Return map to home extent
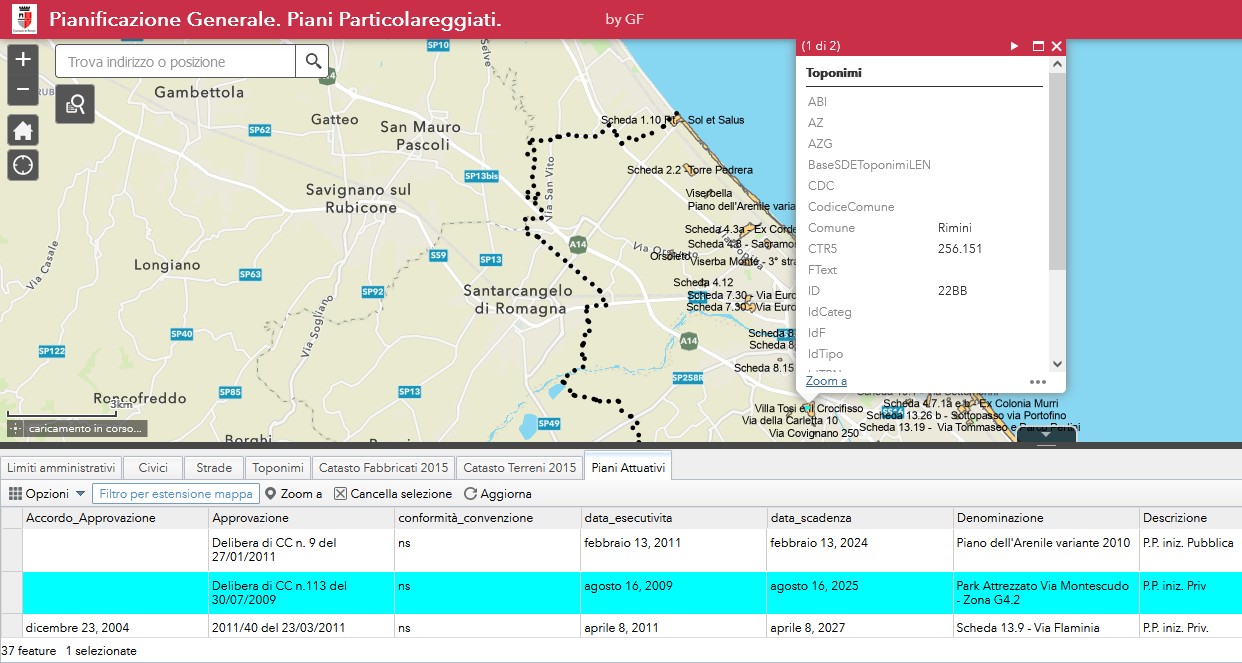1242x663 pixels. (x=23, y=130)
